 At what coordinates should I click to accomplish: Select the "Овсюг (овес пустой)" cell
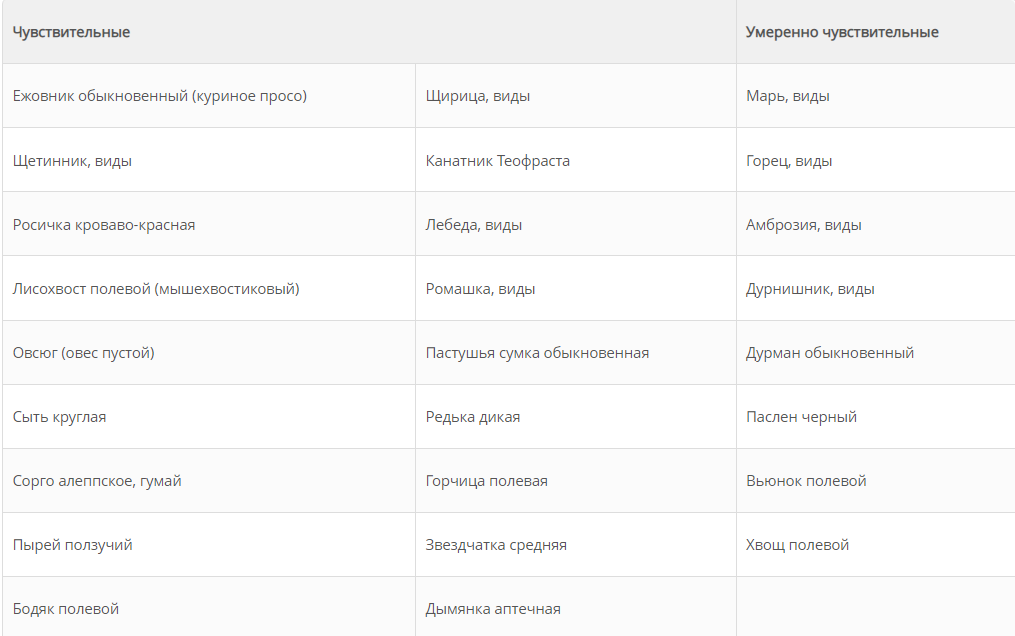(x=84, y=353)
